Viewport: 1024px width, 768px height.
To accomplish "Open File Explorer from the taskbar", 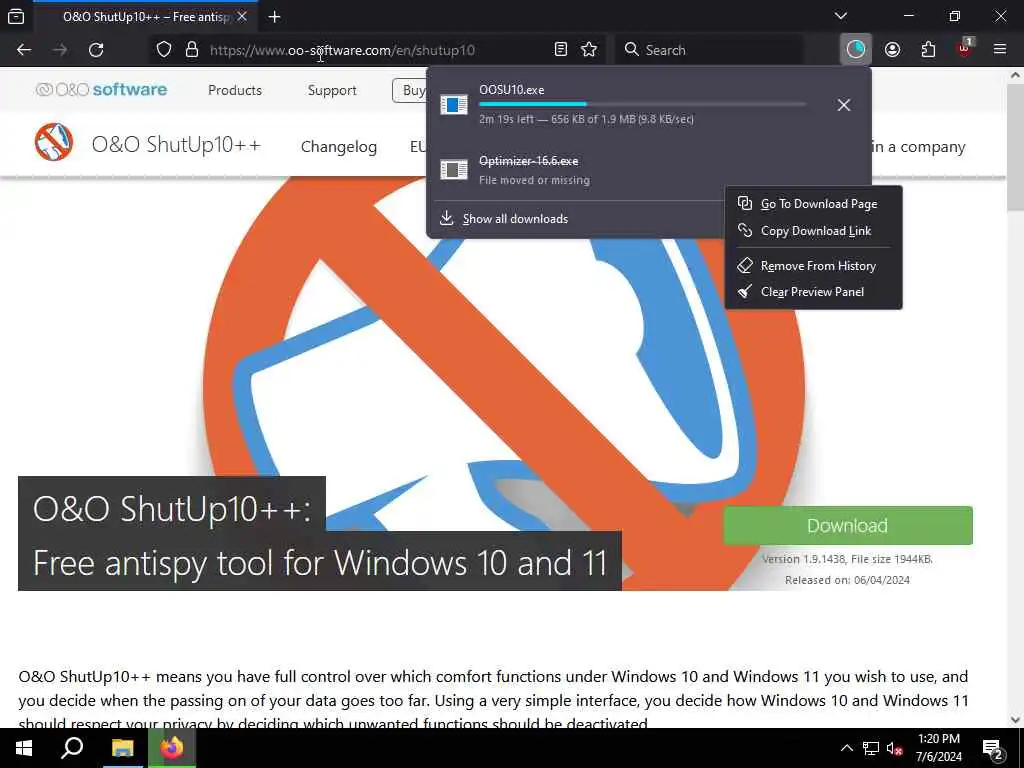I will click(x=122, y=748).
